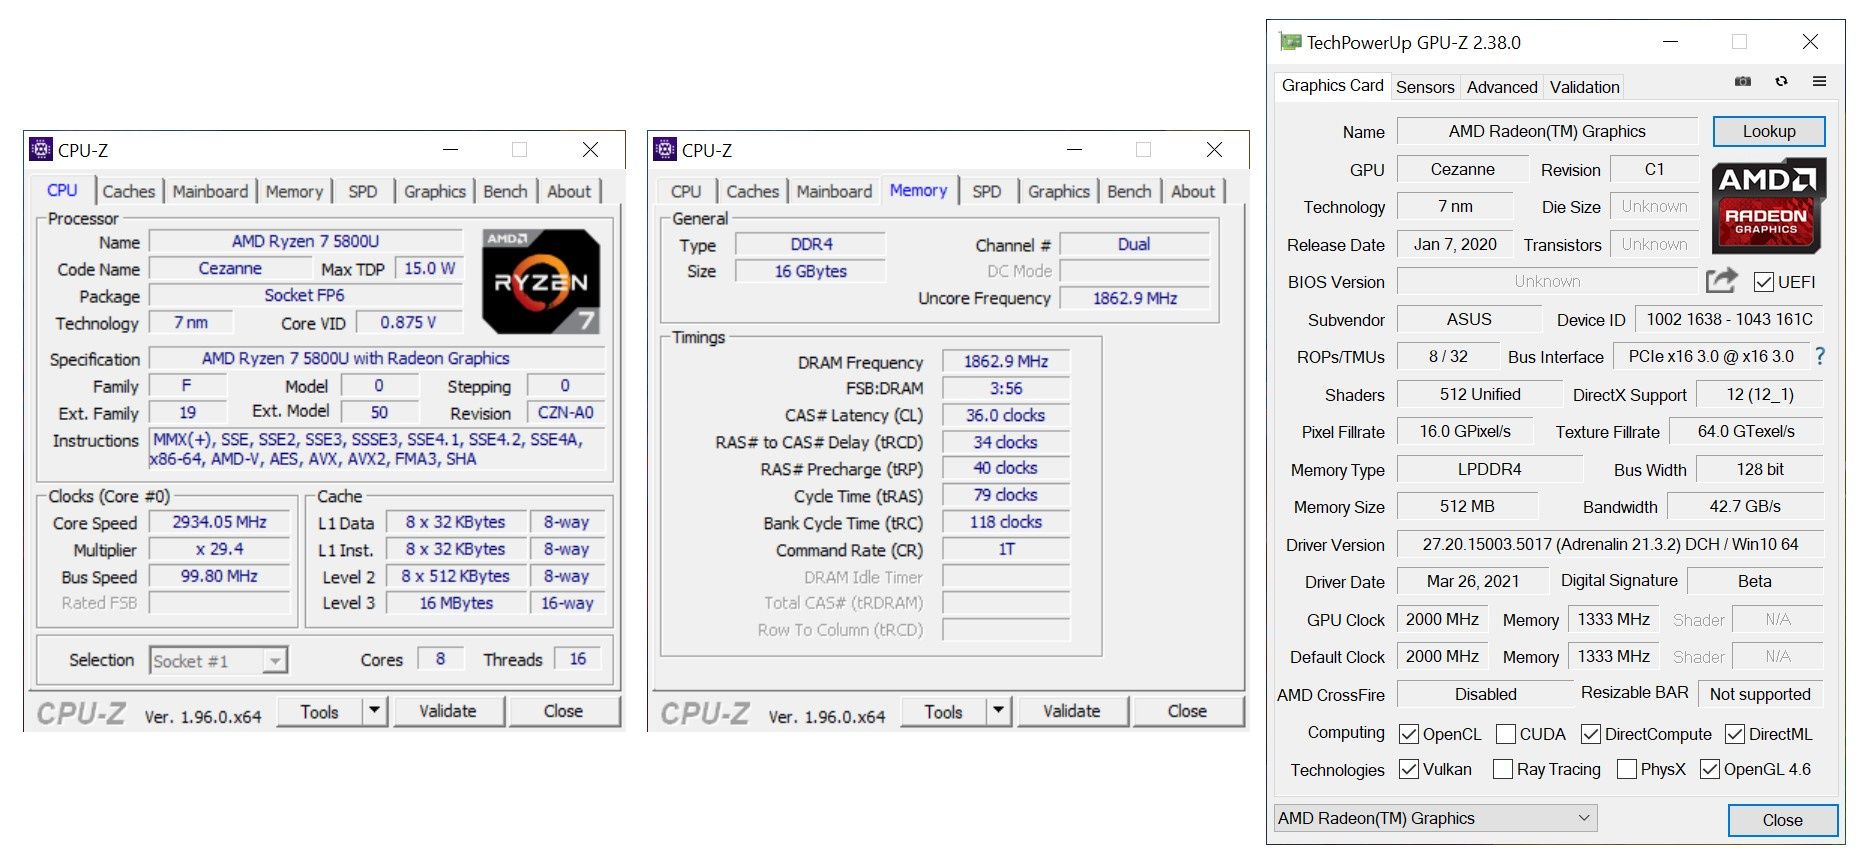Click the Max TDP value 15.0 W

(429, 268)
